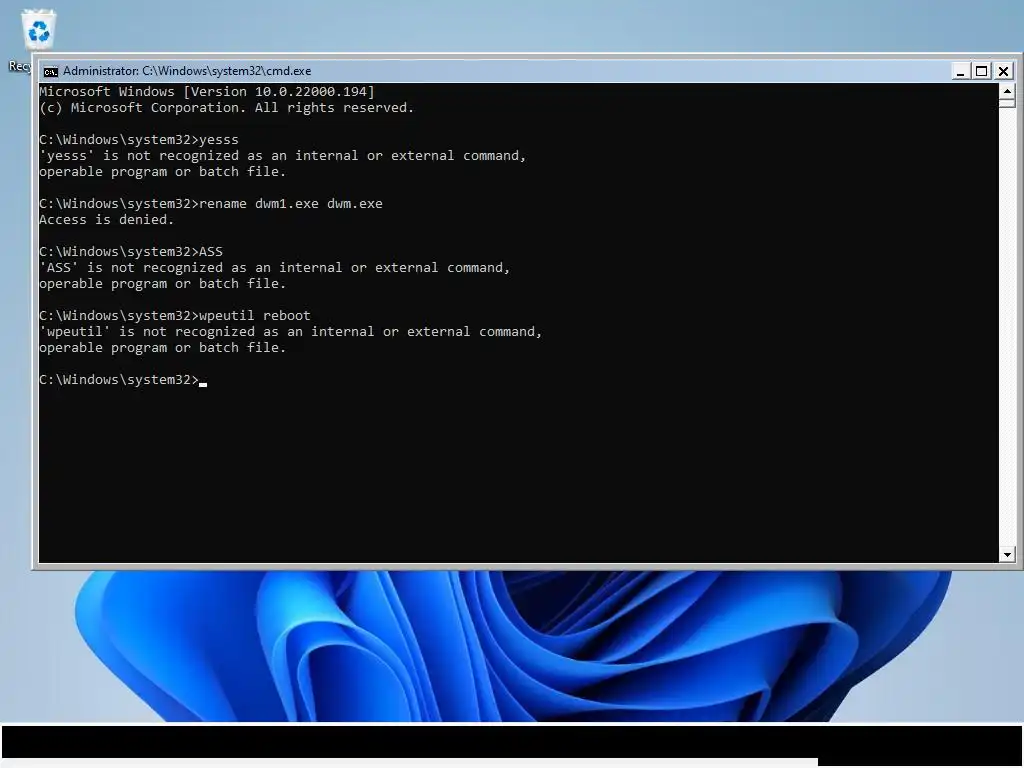Click the last empty prompt with blinking cursor
Viewport: 1024px width, 768px height.
(x=123, y=379)
